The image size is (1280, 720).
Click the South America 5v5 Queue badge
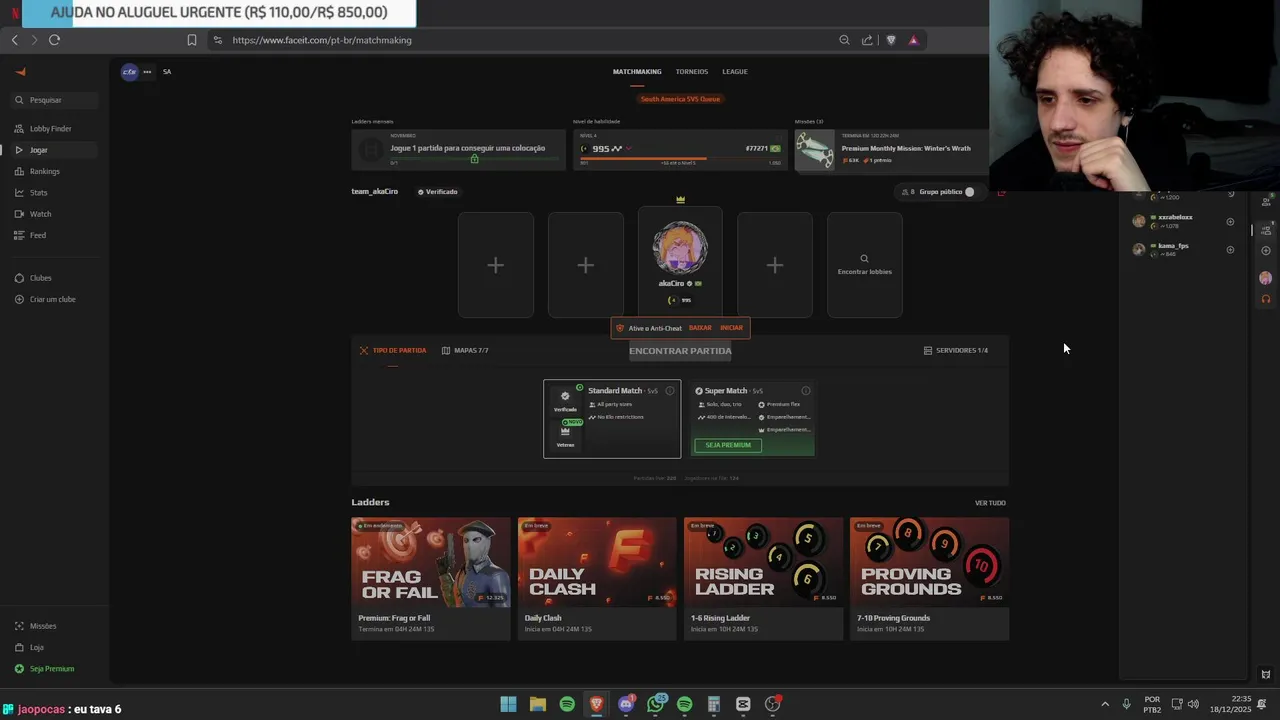[x=680, y=99]
